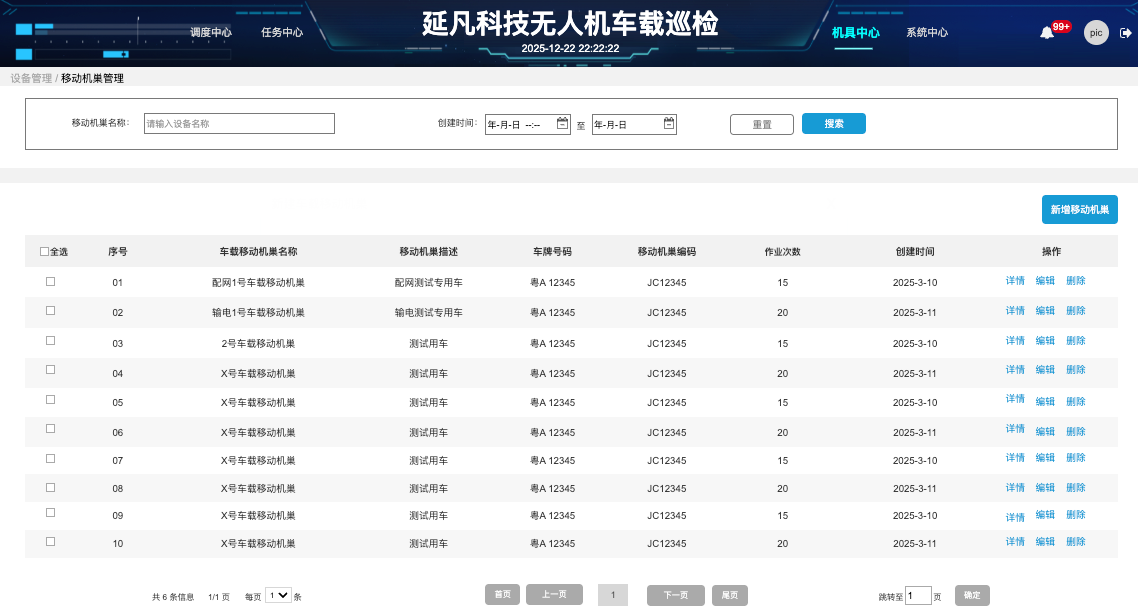
Task: Open the start date calendar picker icon
Action: click(563, 124)
